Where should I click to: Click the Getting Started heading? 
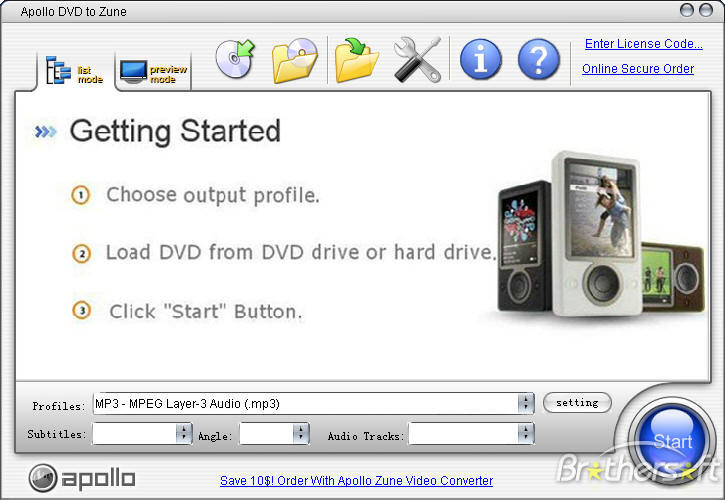click(175, 131)
